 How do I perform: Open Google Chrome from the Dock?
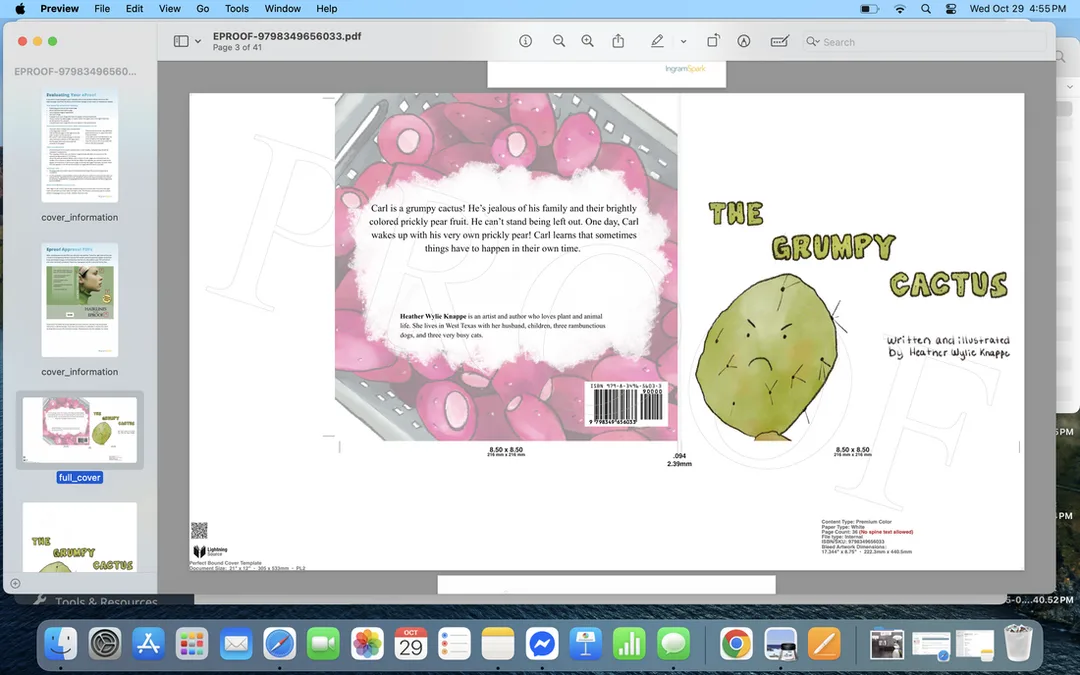pos(736,645)
